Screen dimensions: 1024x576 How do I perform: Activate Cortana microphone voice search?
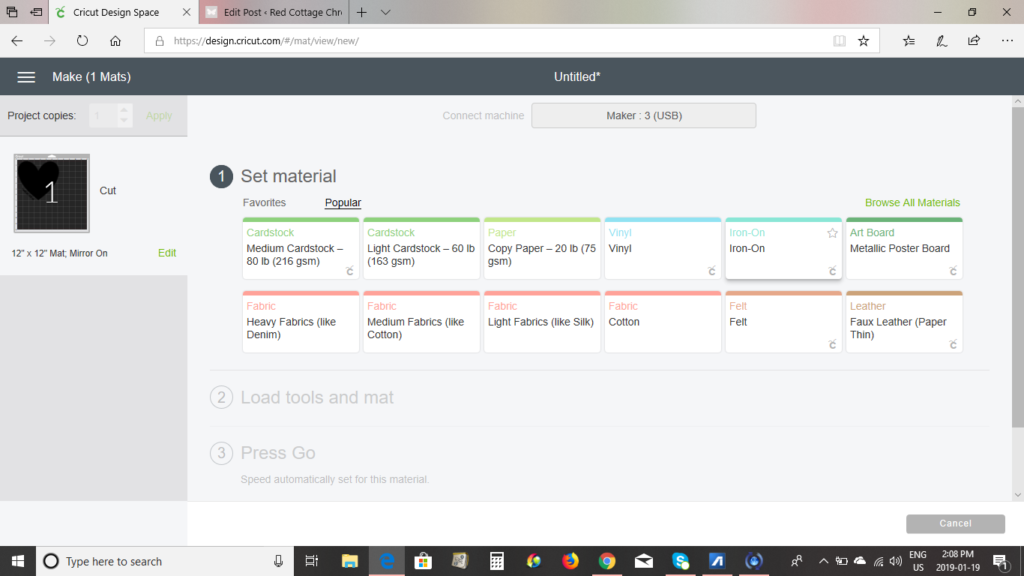coord(278,561)
